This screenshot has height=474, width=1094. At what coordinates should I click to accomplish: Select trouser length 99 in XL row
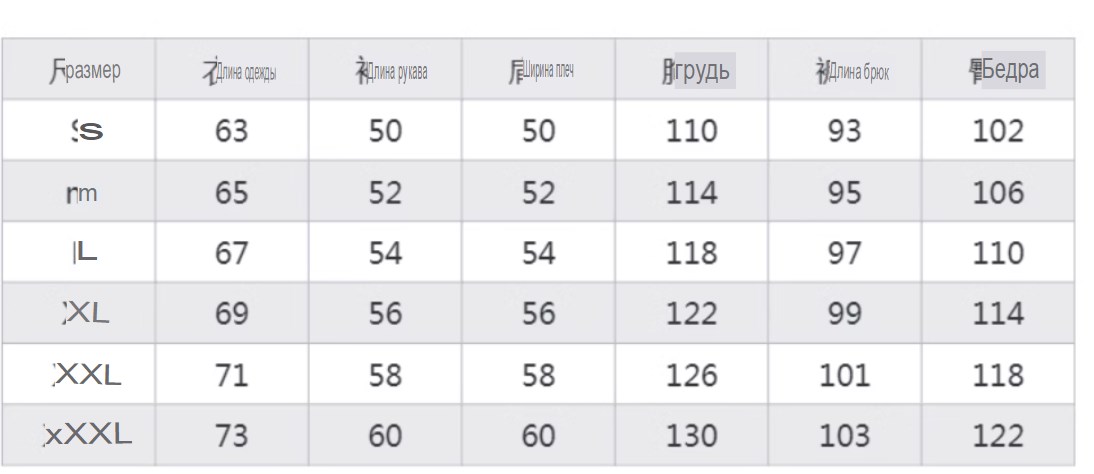click(x=844, y=314)
